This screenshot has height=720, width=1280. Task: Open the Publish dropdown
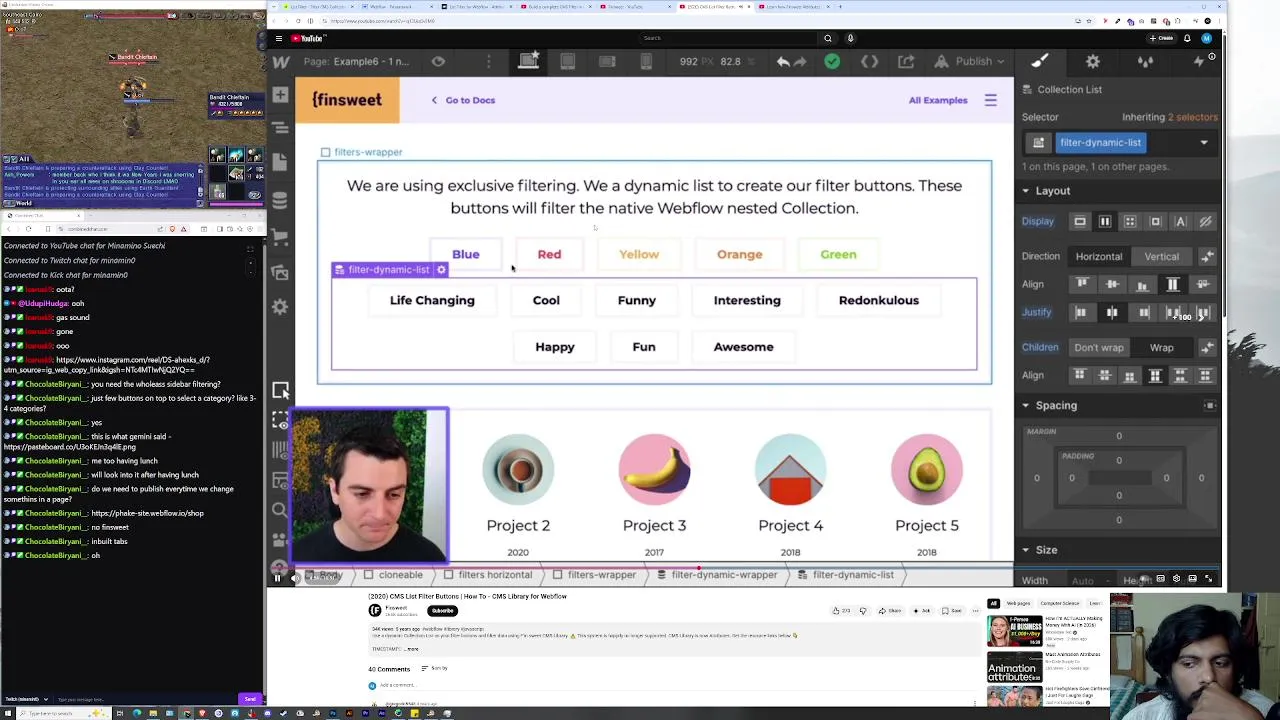click(968, 62)
